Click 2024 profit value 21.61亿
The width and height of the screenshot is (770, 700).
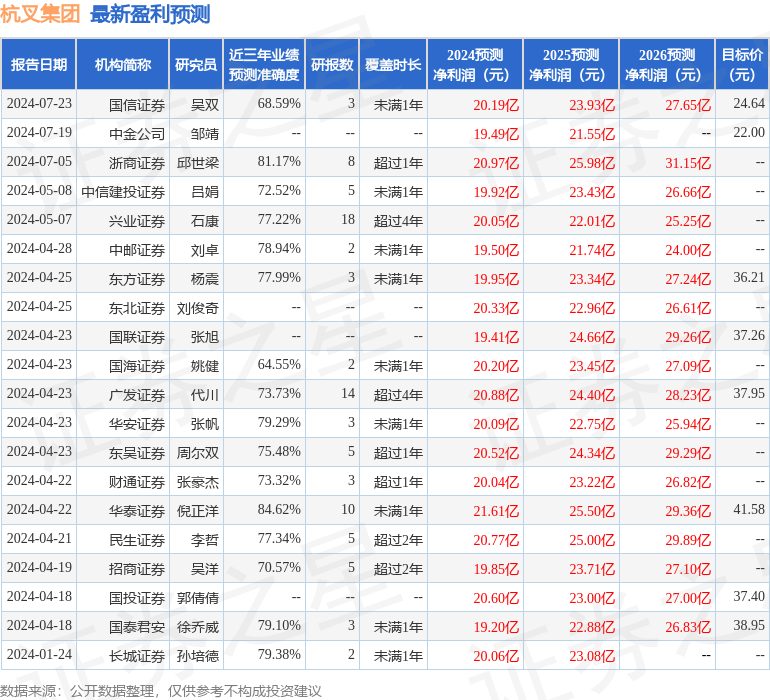point(496,511)
